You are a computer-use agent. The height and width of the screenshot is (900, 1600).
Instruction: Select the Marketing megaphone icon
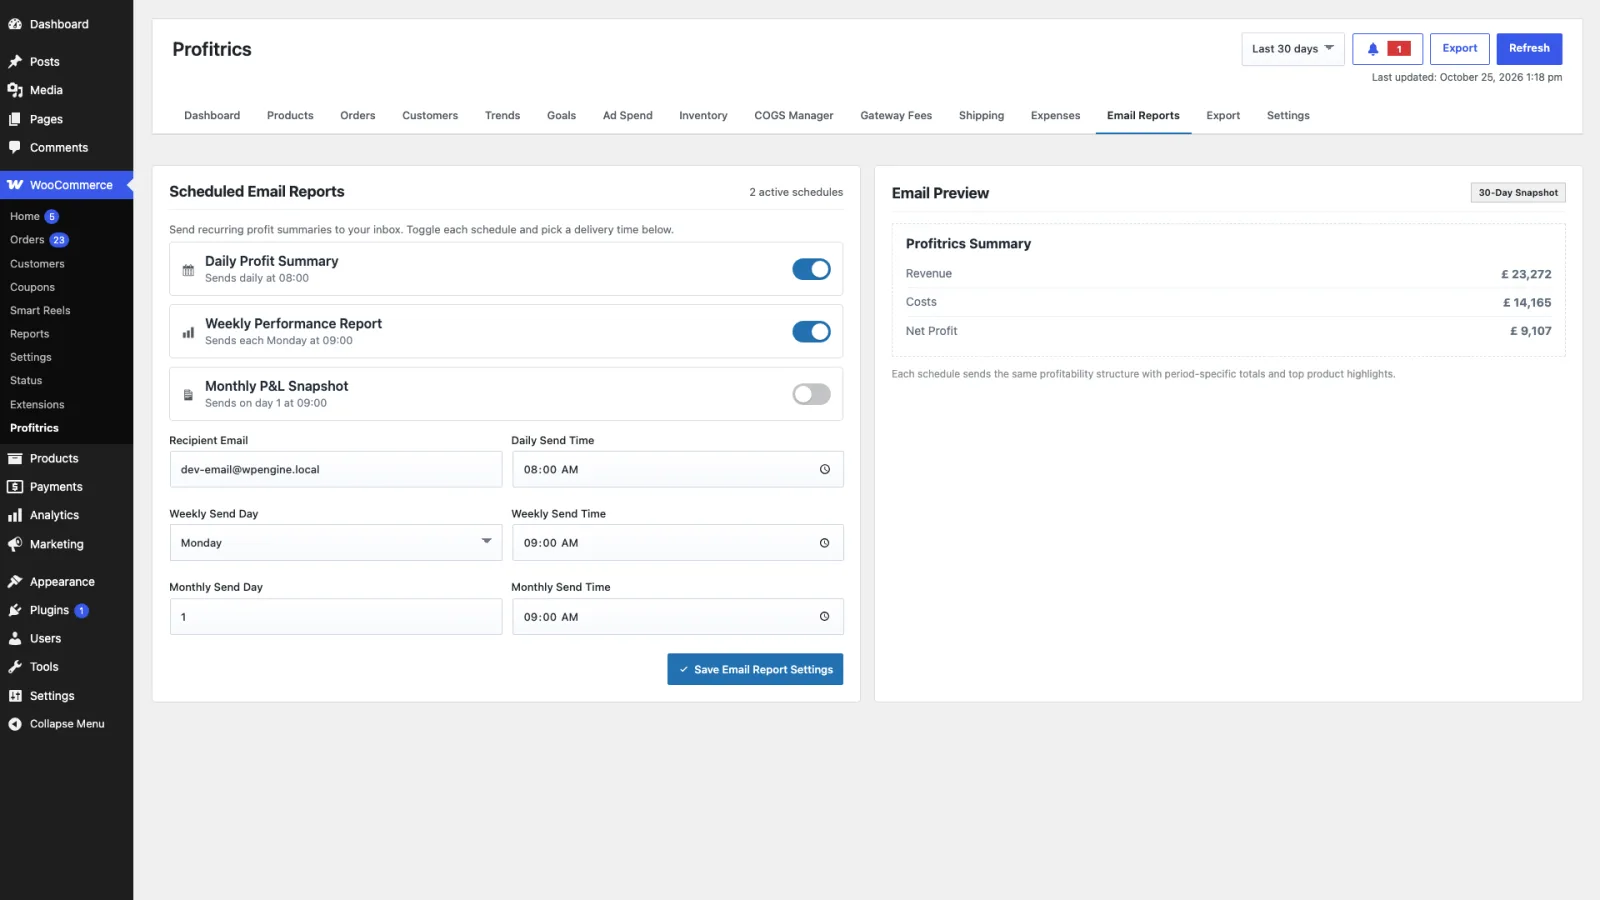click(15, 544)
